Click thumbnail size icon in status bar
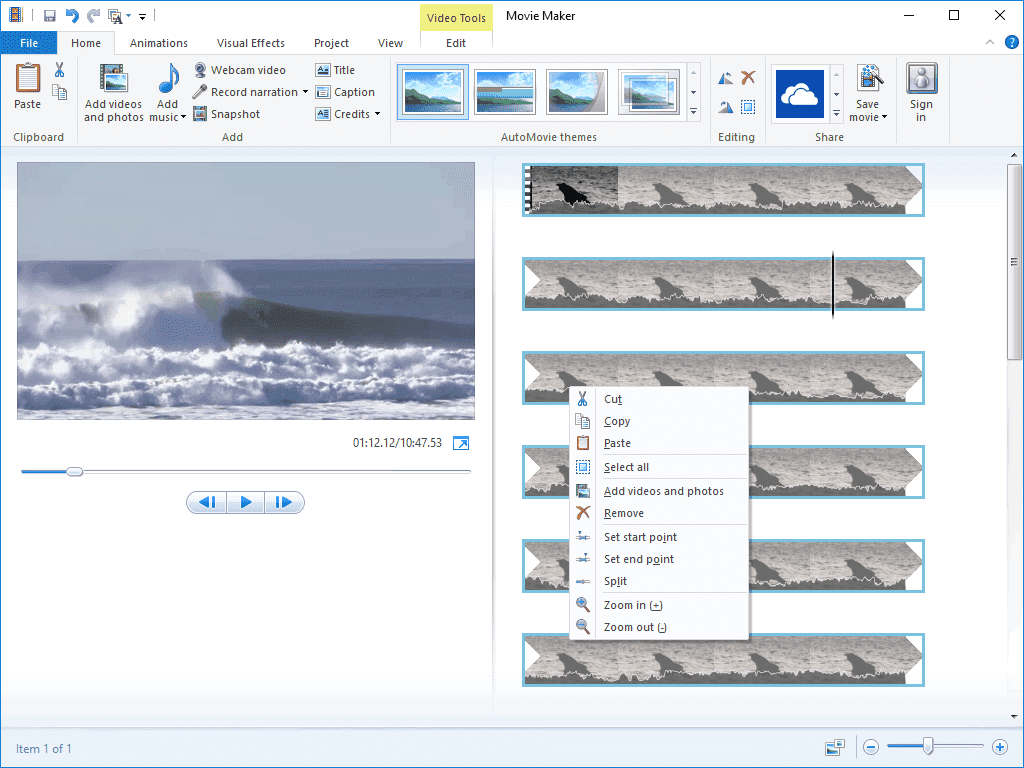This screenshot has height=768, width=1024. (835, 747)
